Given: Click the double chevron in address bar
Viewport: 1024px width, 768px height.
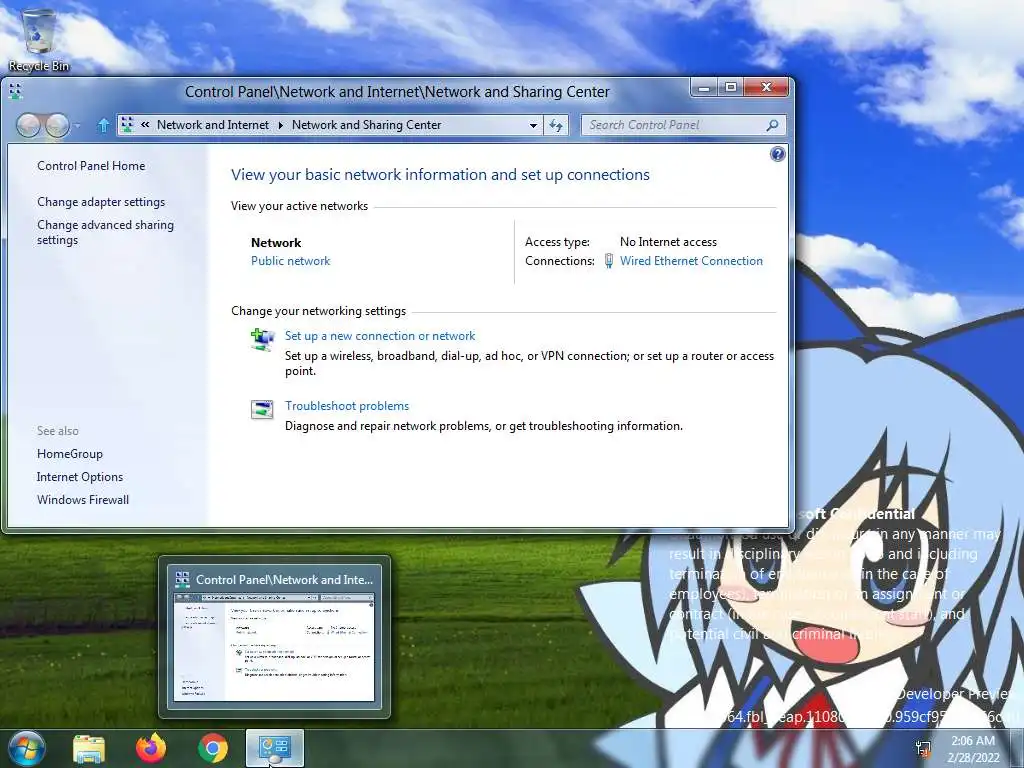Looking at the screenshot, I should pos(145,125).
